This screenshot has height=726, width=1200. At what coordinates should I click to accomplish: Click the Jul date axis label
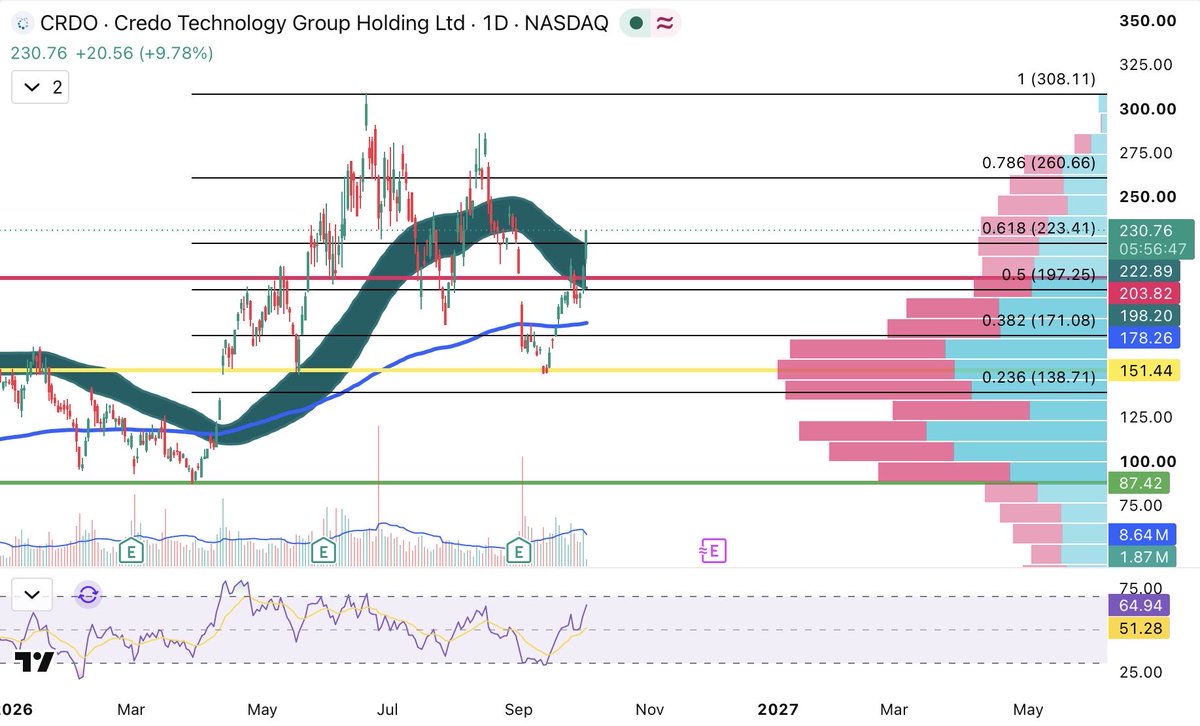[387, 710]
